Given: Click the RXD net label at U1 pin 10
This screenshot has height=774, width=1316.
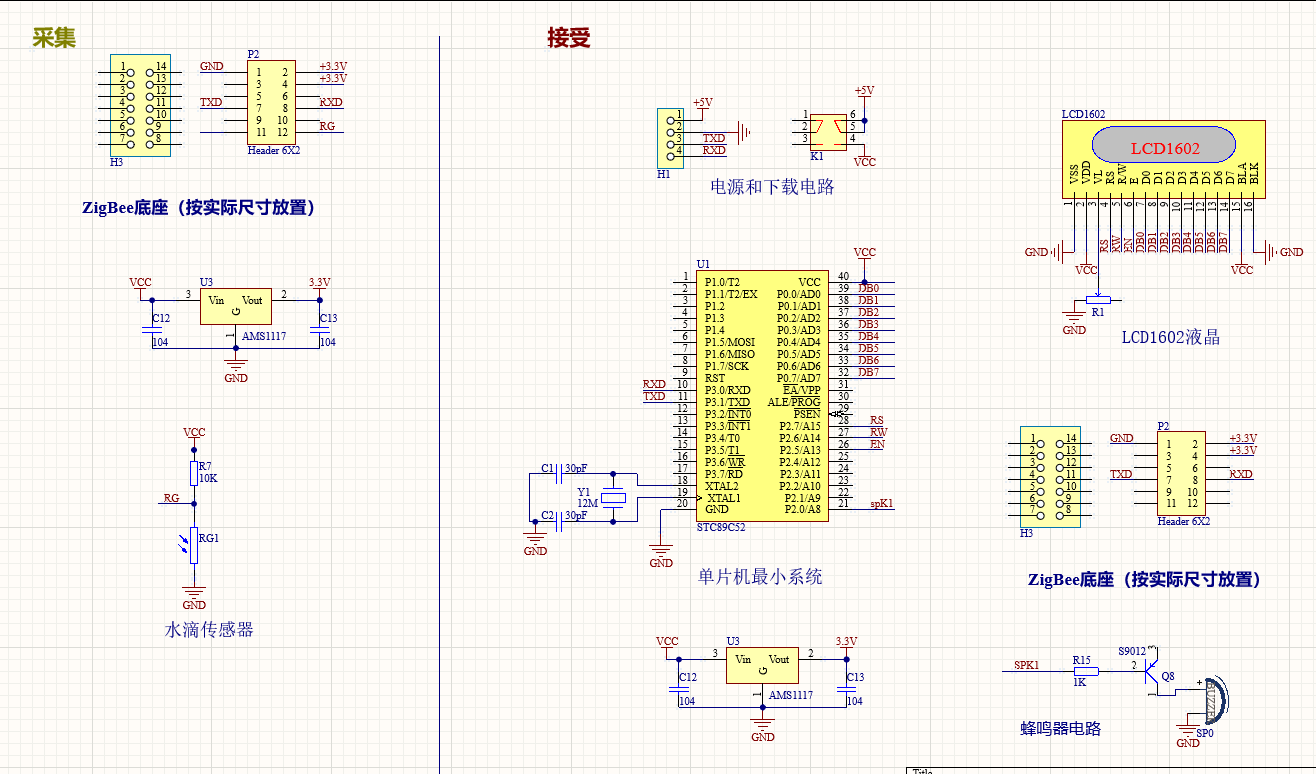Looking at the screenshot, I should [x=654, y=384].
